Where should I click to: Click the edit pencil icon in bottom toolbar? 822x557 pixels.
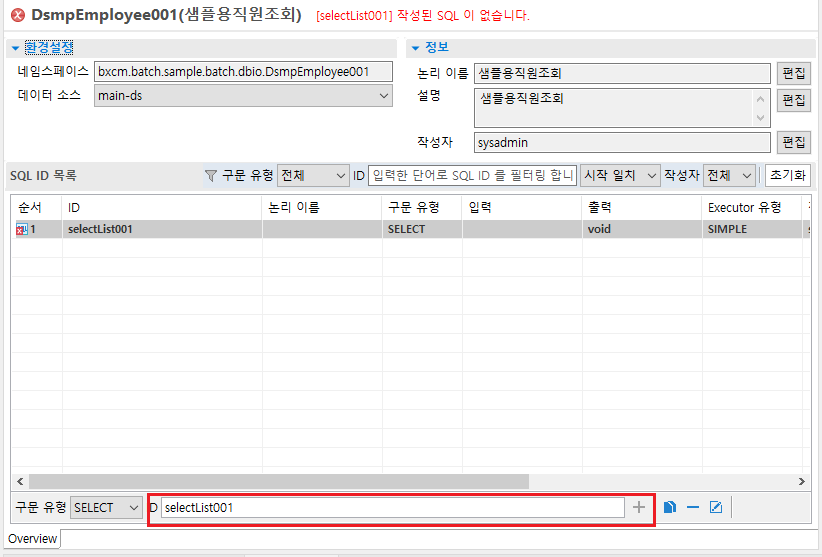715,507
